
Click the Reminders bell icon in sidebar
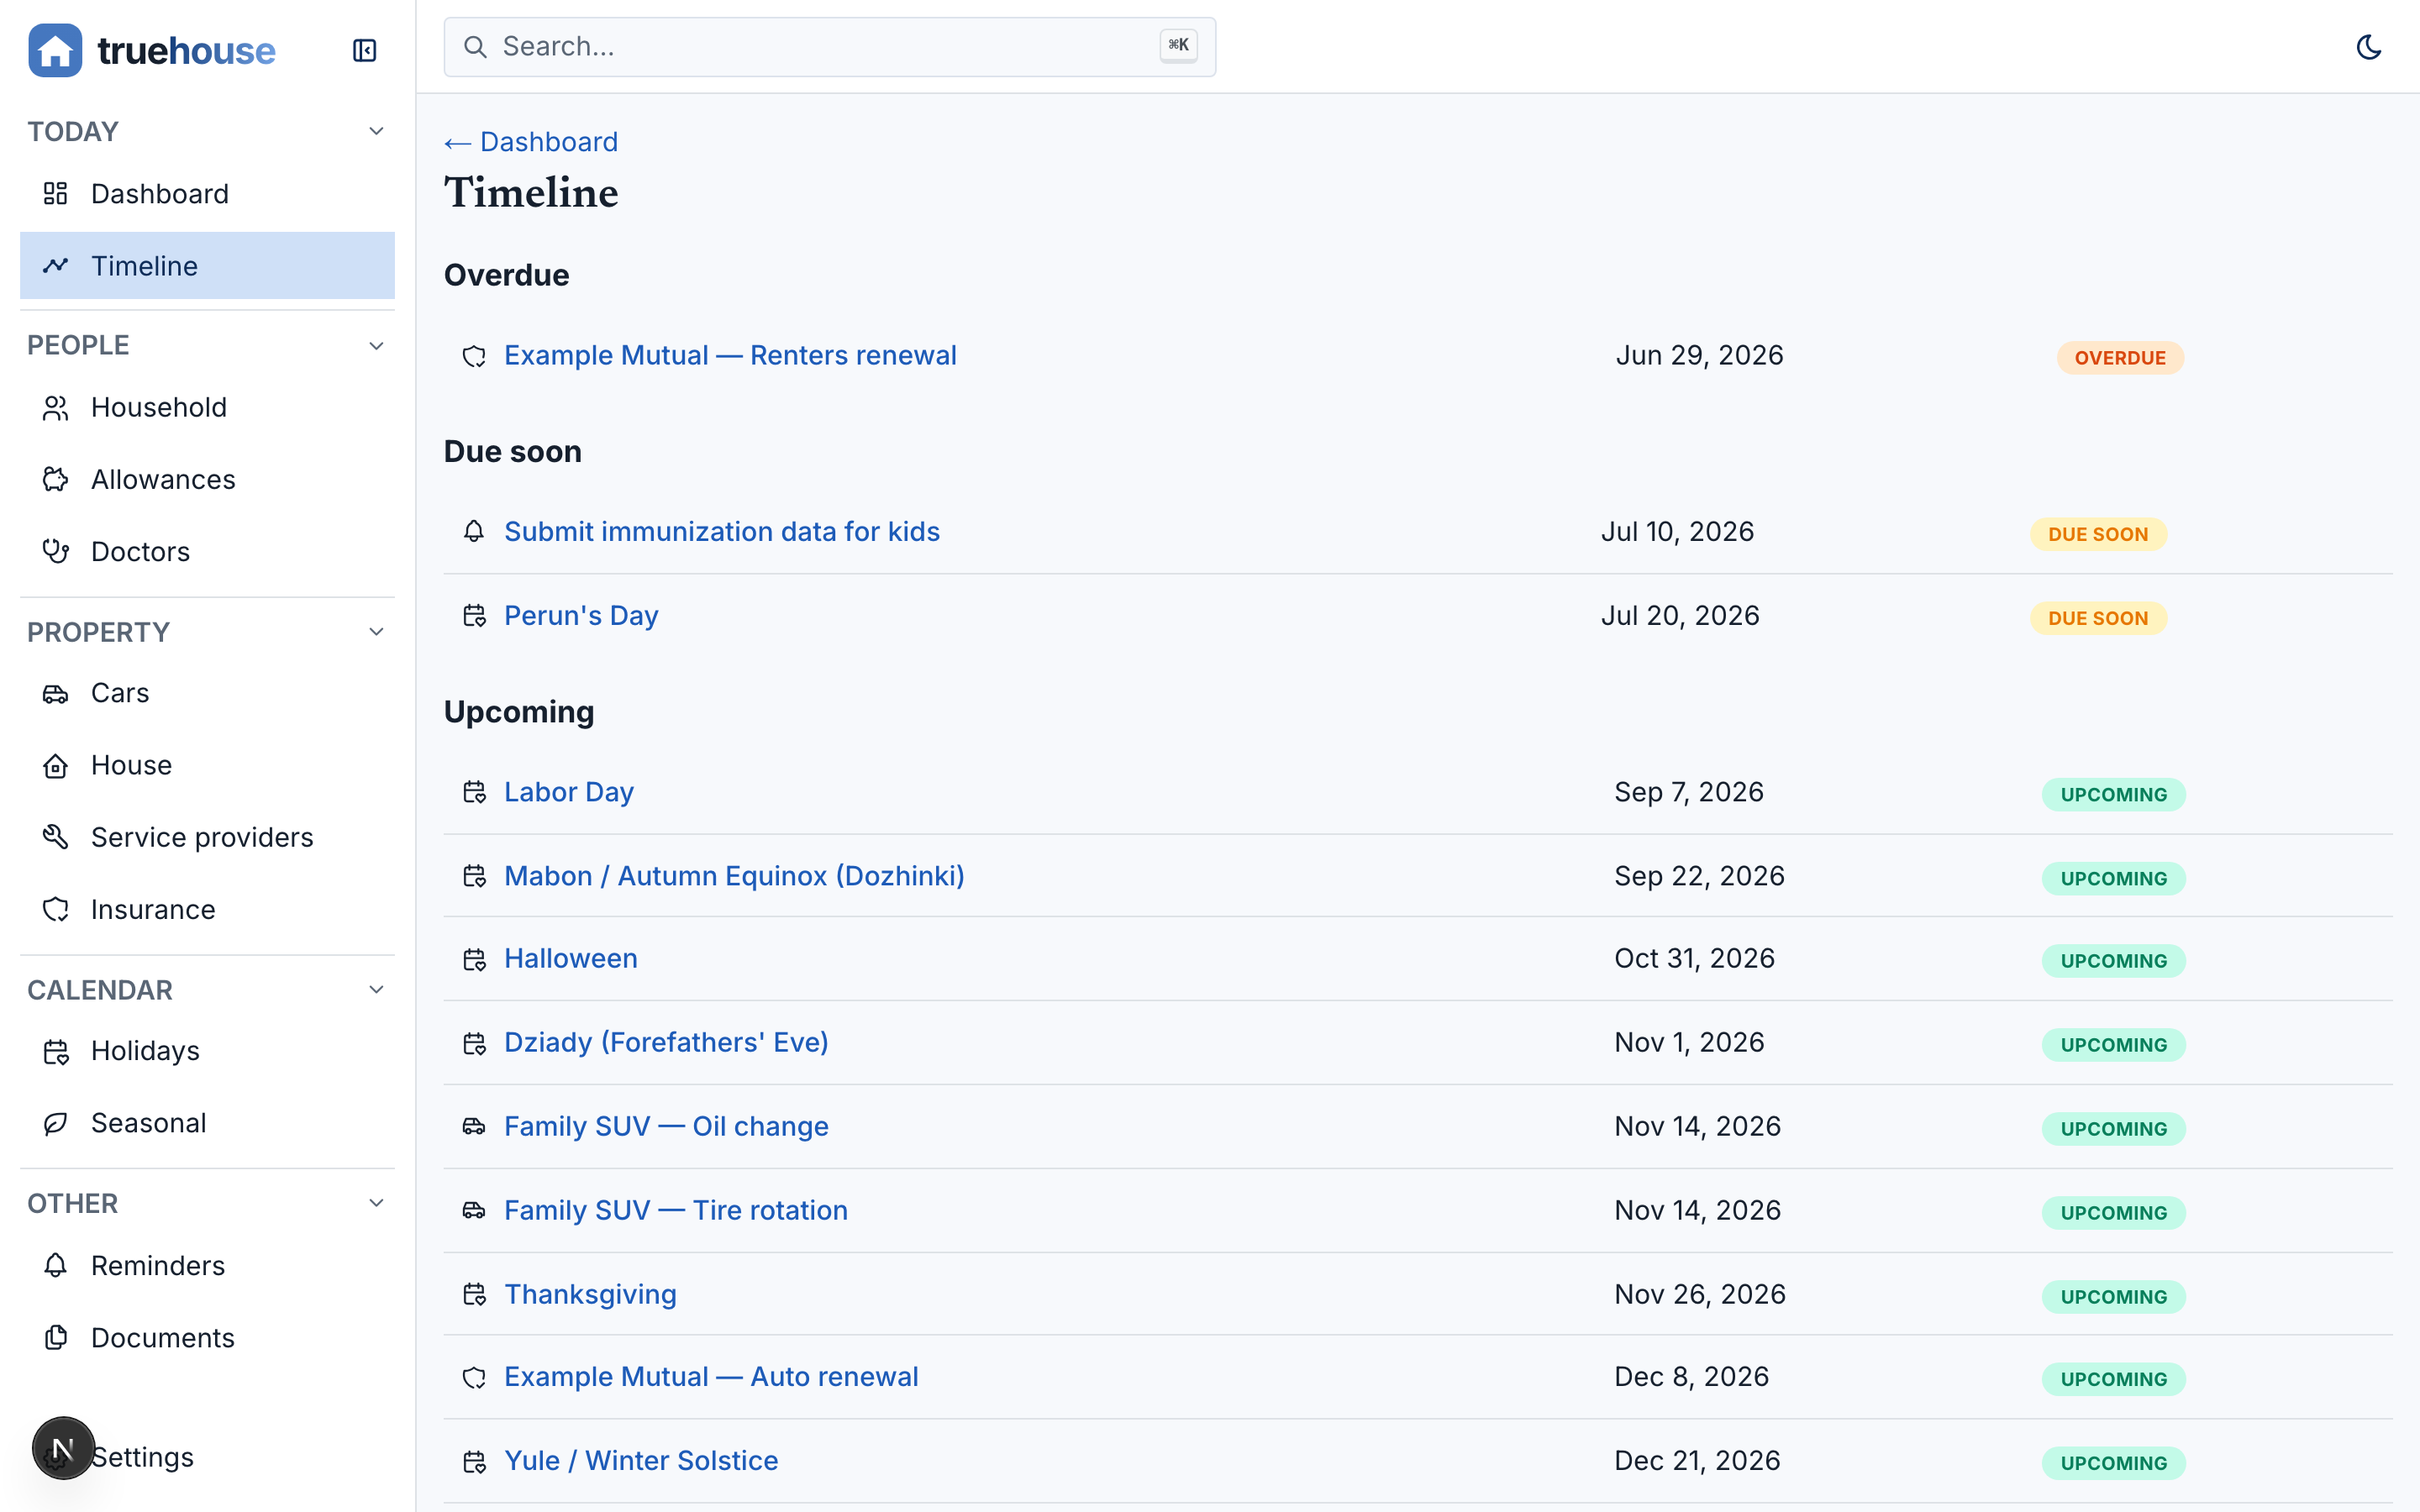(55, 1265)
